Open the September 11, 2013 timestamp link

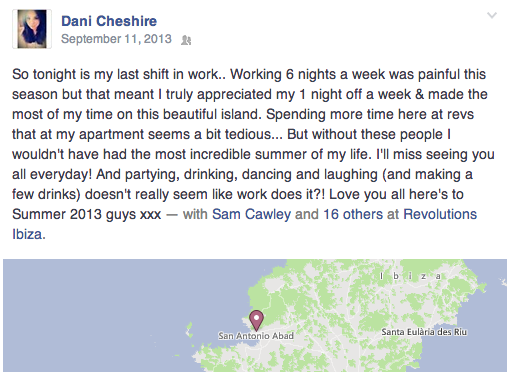(x=116, y=39)
